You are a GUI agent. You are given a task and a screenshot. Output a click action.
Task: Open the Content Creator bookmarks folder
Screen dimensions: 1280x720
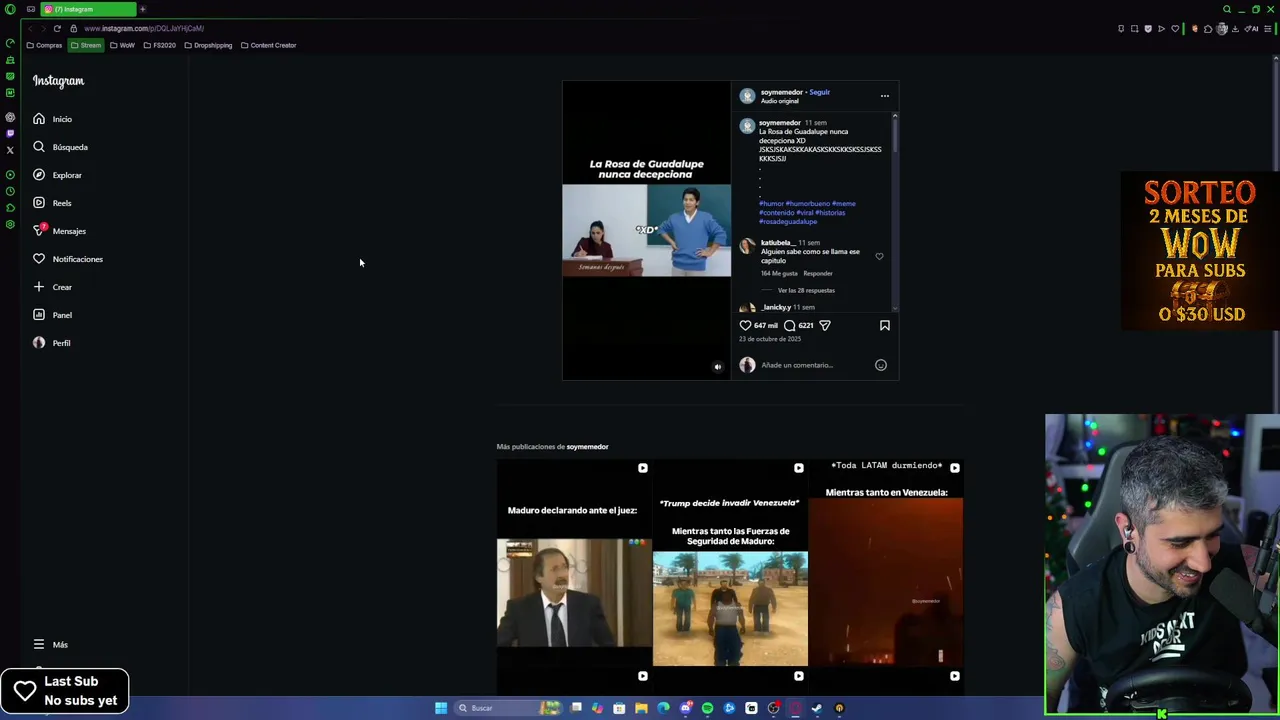tap(269, 45)
